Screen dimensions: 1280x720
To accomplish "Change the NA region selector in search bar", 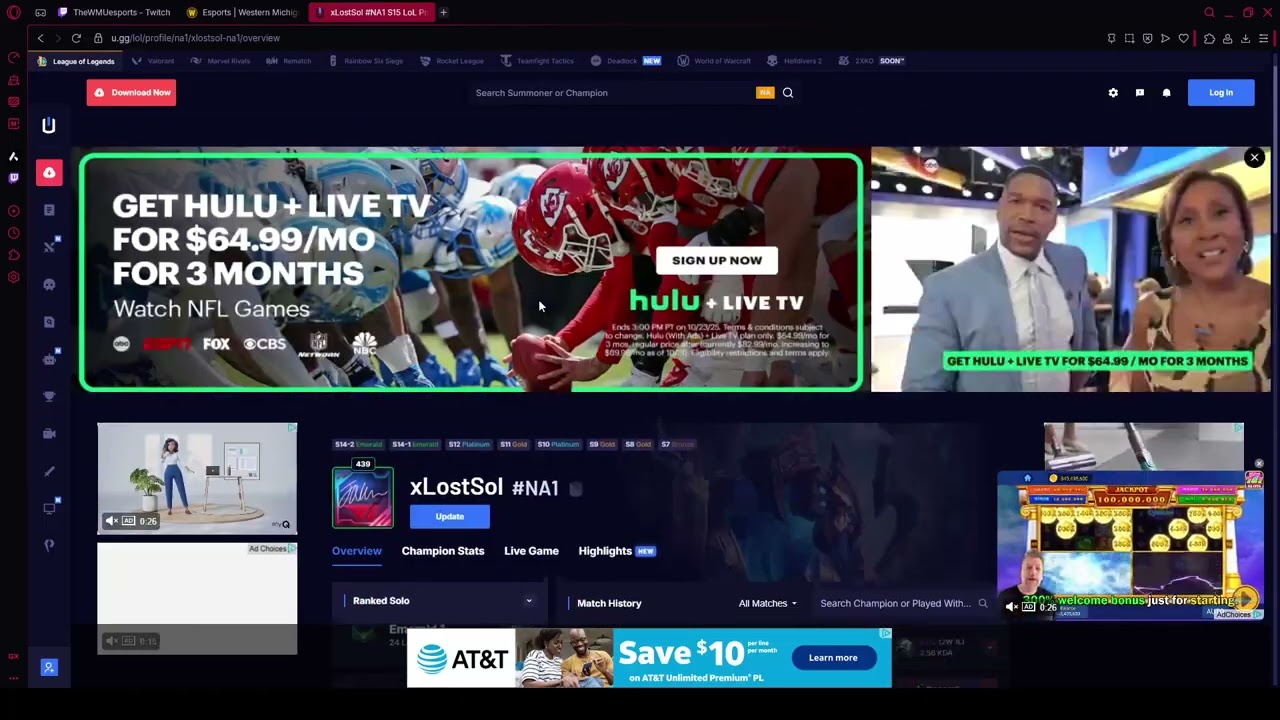I will click(765, 93).
